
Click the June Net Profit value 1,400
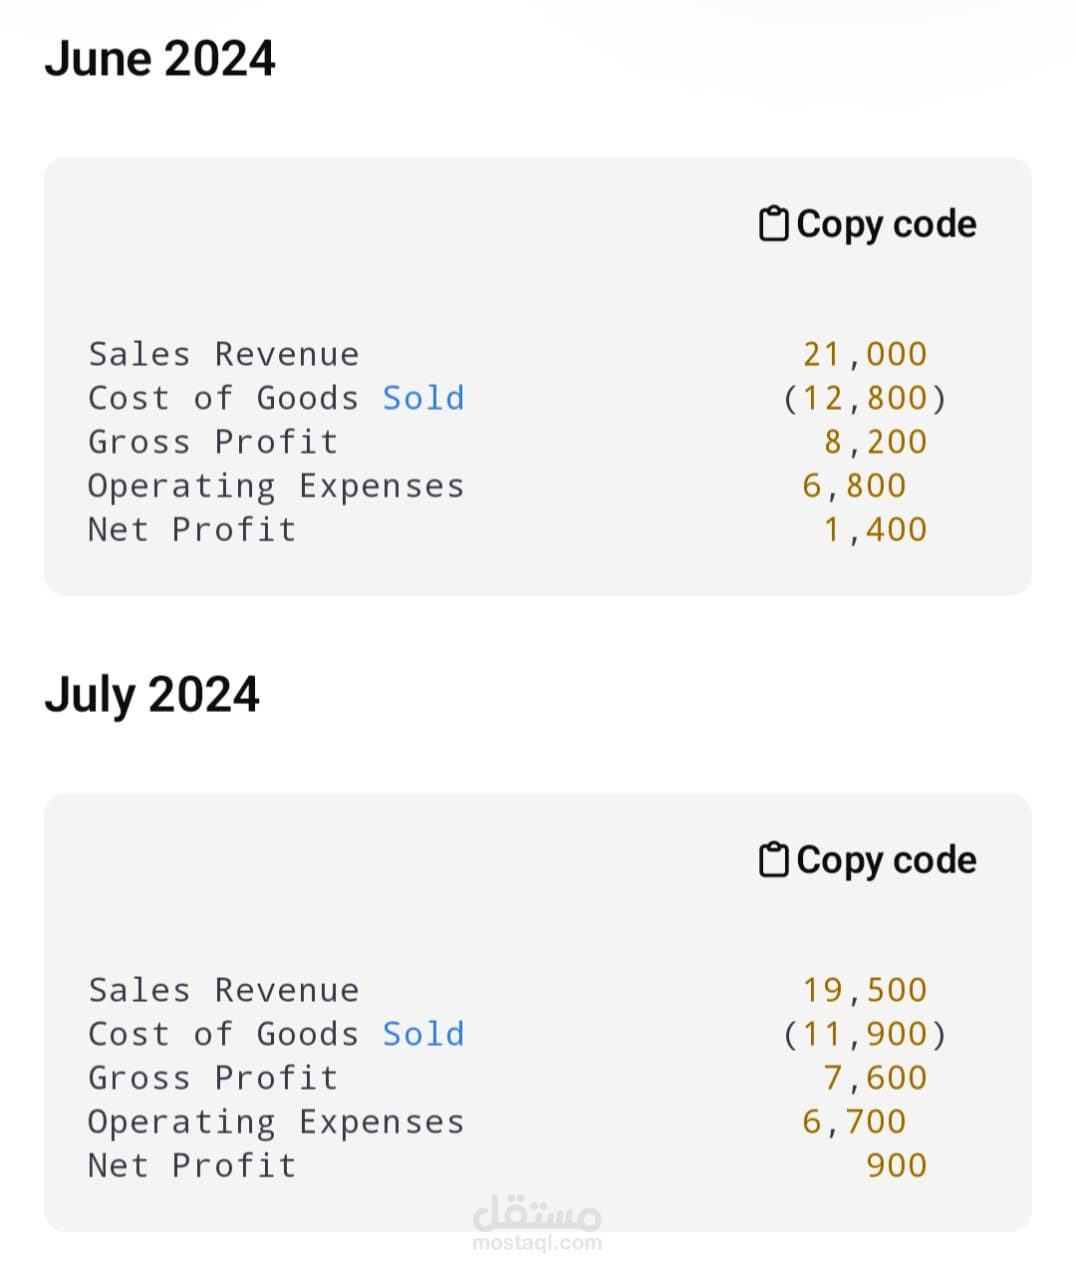tap(875, 530)
